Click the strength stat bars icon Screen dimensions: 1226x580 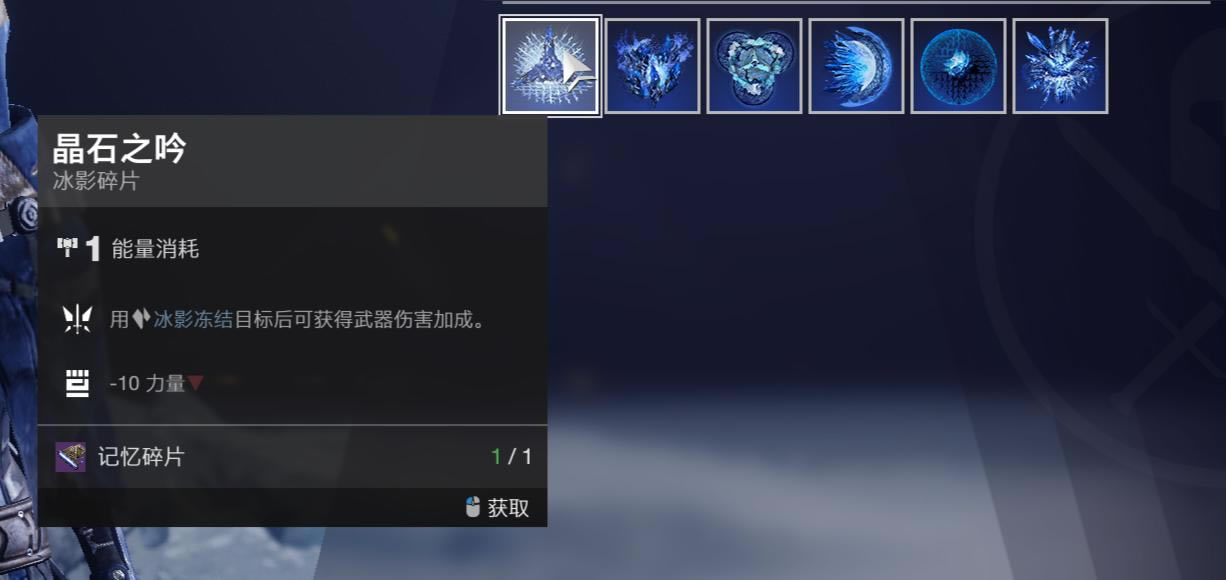pyautogui.click(x=77, y=382)
